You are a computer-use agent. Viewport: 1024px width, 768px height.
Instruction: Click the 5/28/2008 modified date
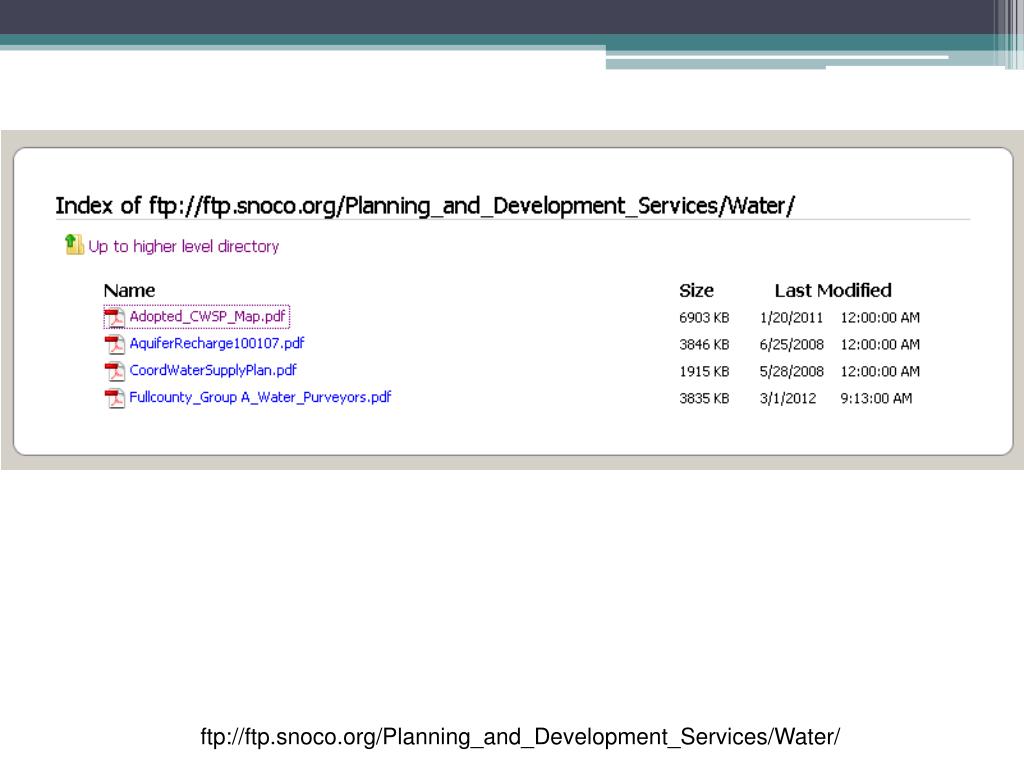point(792,372)
